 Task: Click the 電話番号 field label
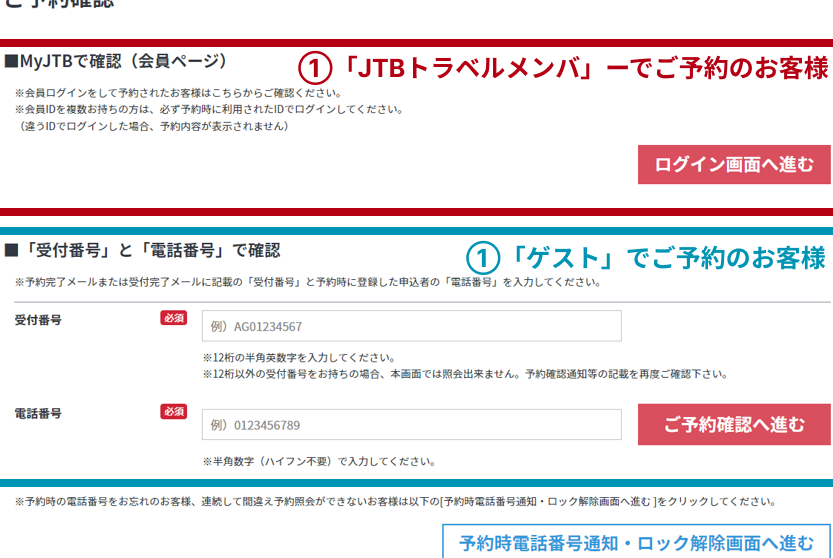click(38, 413)
